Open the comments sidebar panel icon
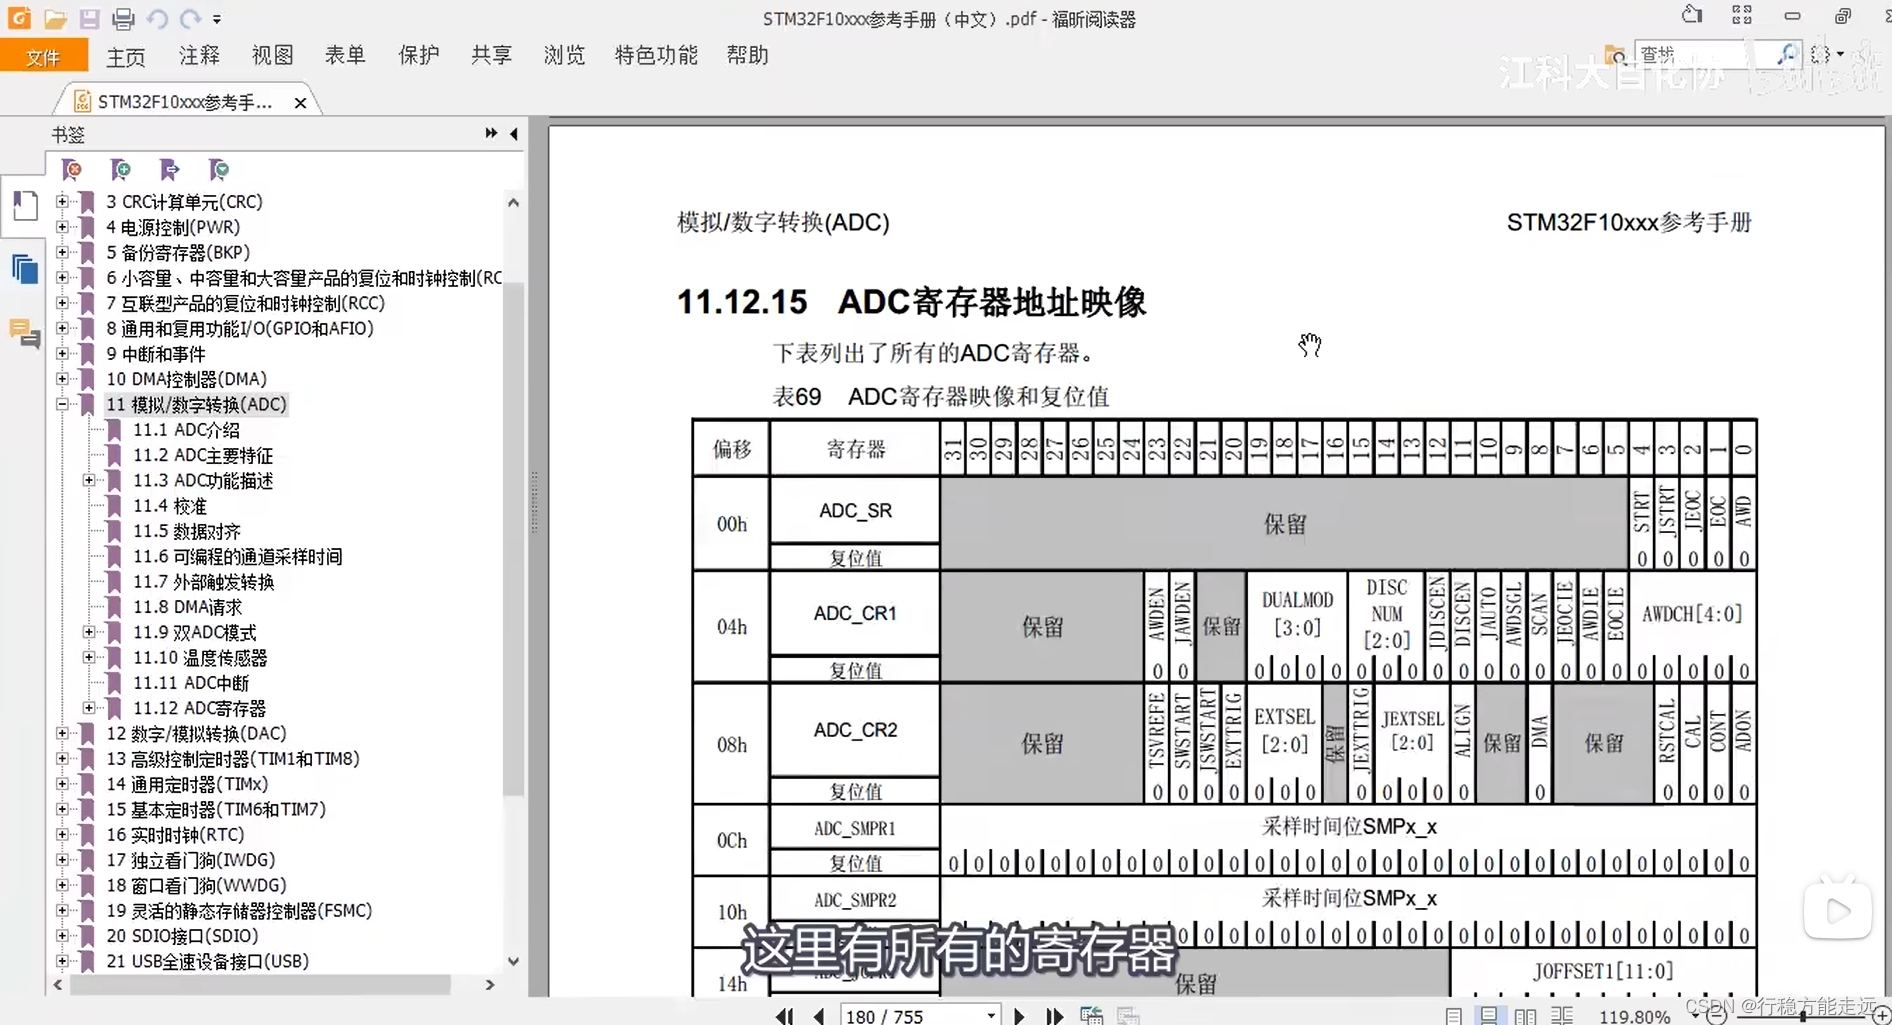The image size is (1892, 1025). click(x=25, y=333)
